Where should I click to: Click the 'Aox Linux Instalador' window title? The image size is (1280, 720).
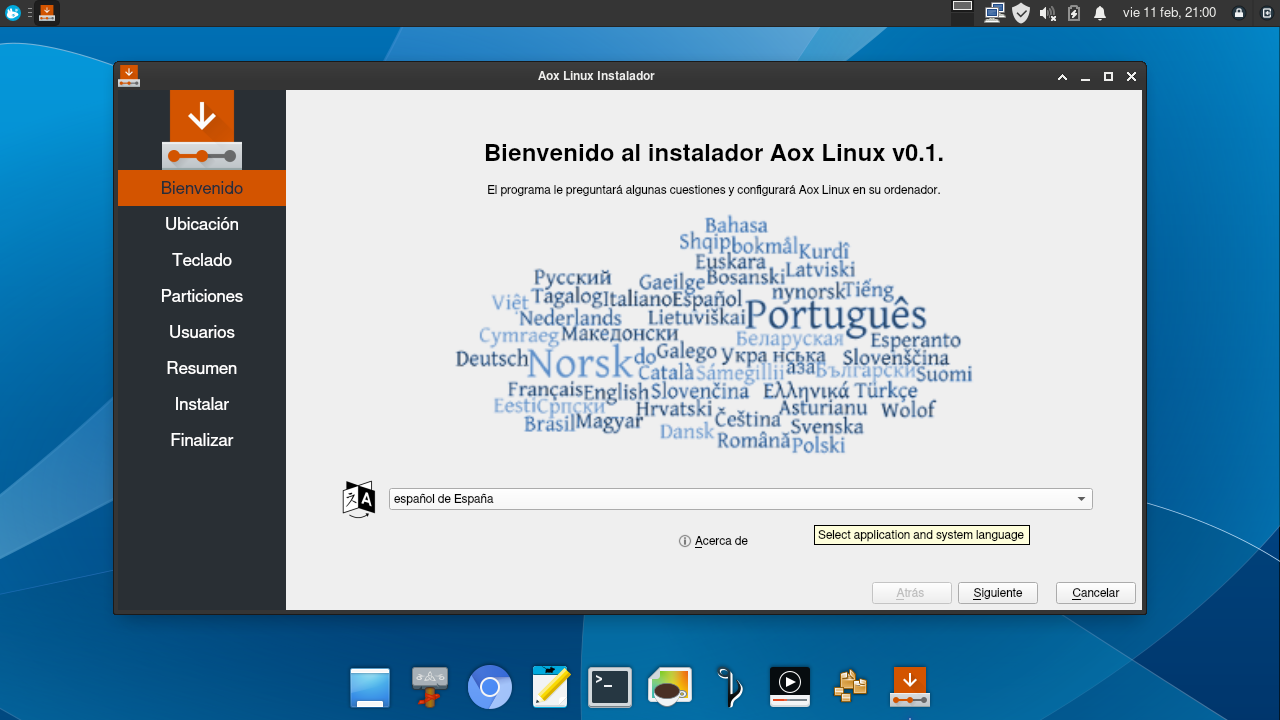click(x=596, y=76)
